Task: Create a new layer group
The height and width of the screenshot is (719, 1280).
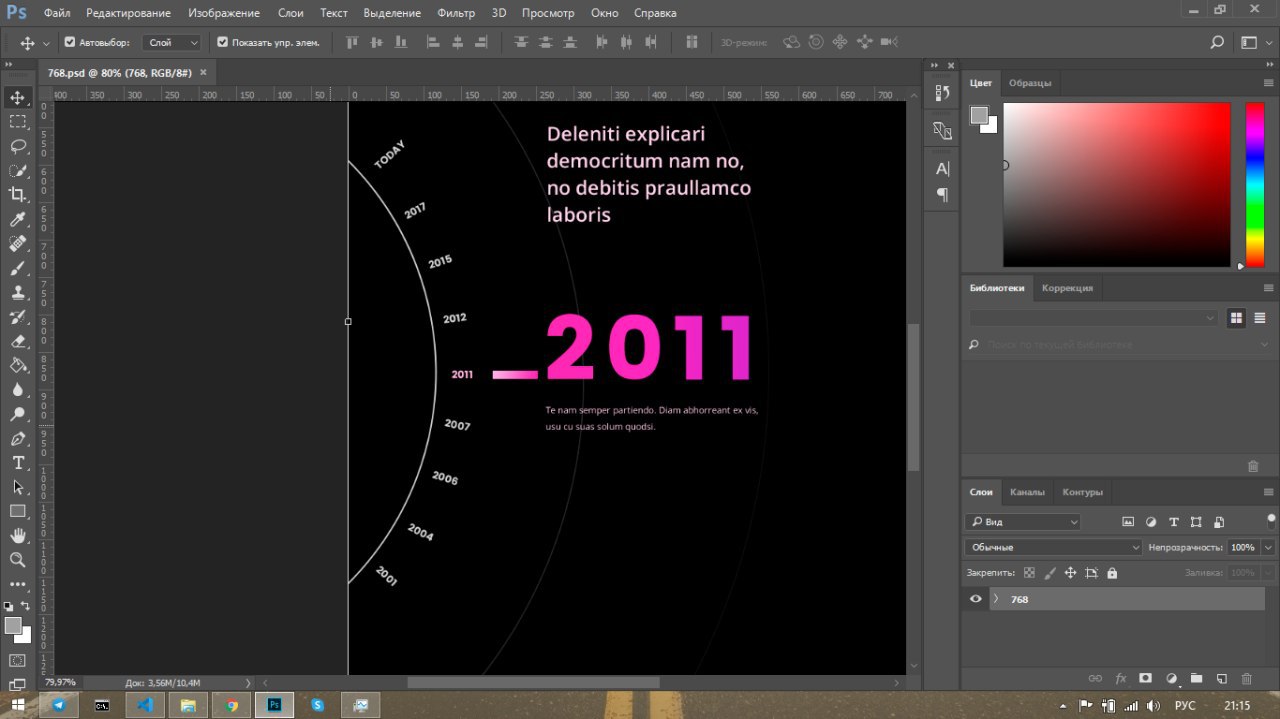Action: [1196, 678]
